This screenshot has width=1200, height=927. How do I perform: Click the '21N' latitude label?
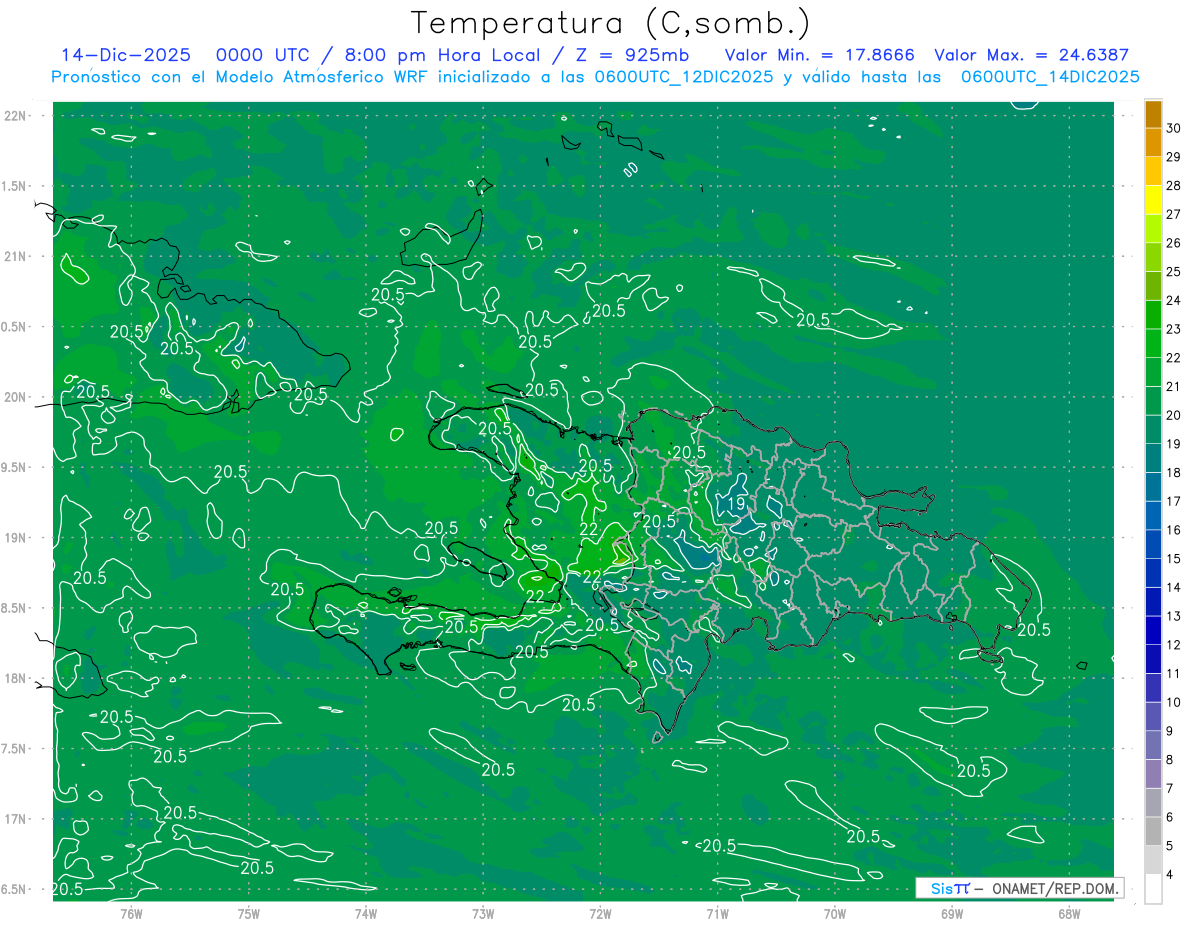point(15,256)
